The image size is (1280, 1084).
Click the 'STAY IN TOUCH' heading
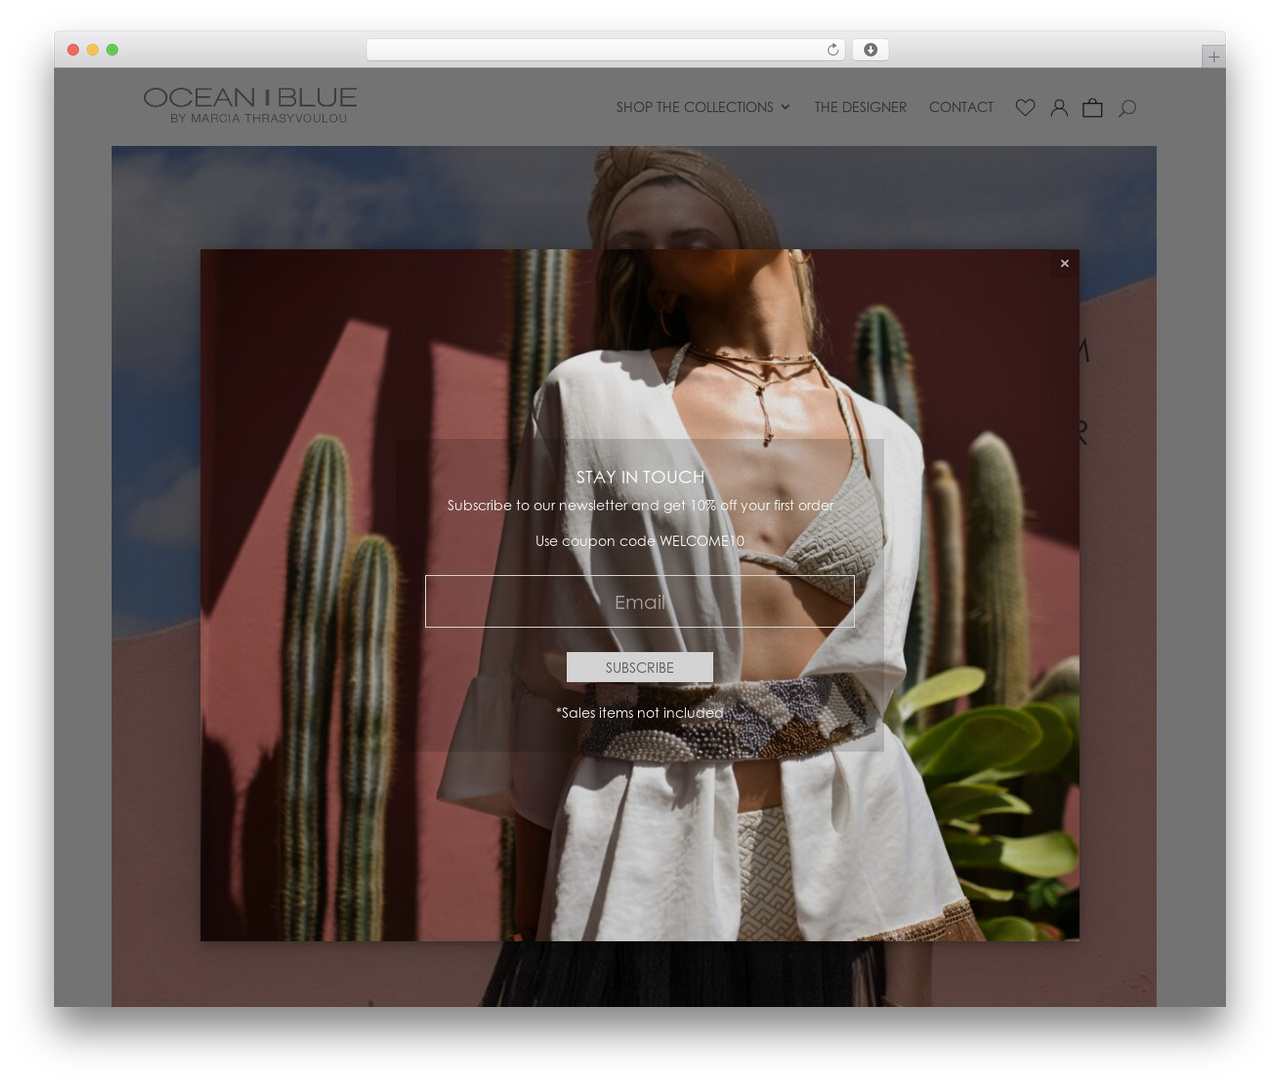click(640, 477)
